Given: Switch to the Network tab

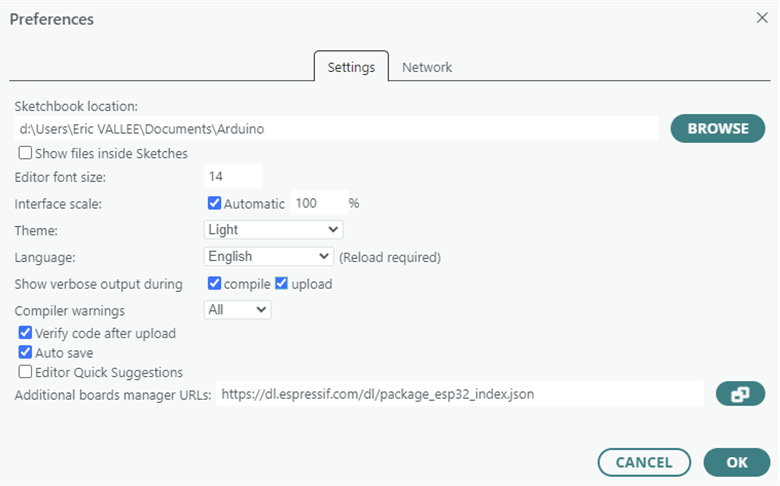Looking at the screenshot, I should pyautogui.click(x=427, y=67).
